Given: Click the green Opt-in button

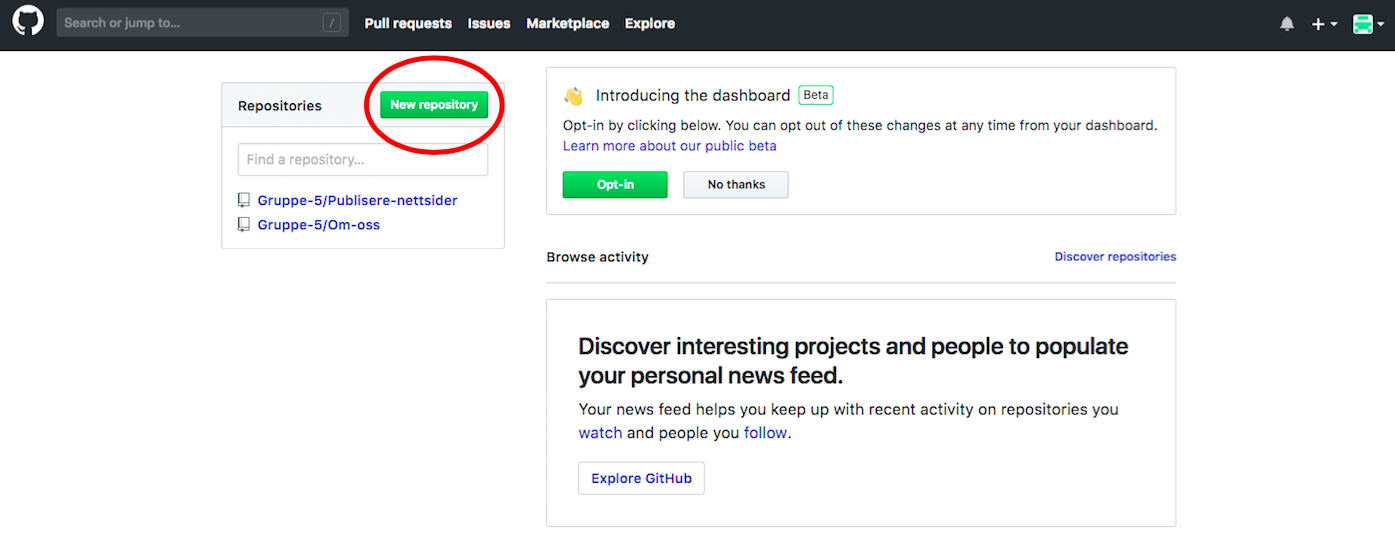Looking at the screenshot, I should click(615, 185).
